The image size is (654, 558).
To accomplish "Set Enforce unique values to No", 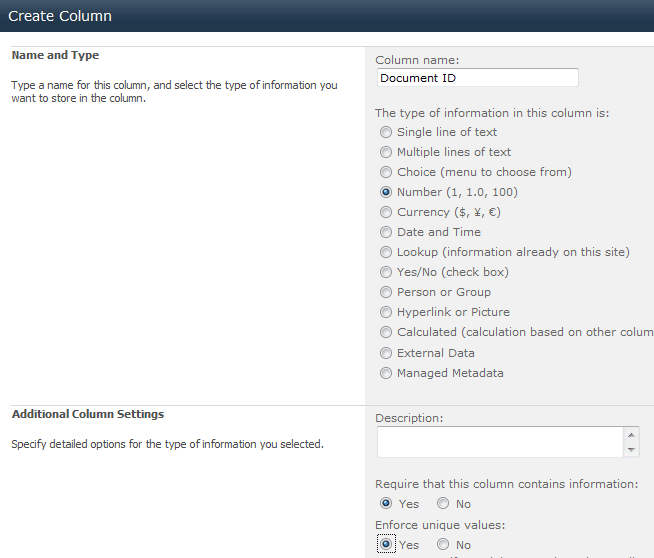I will coord(443,545).
